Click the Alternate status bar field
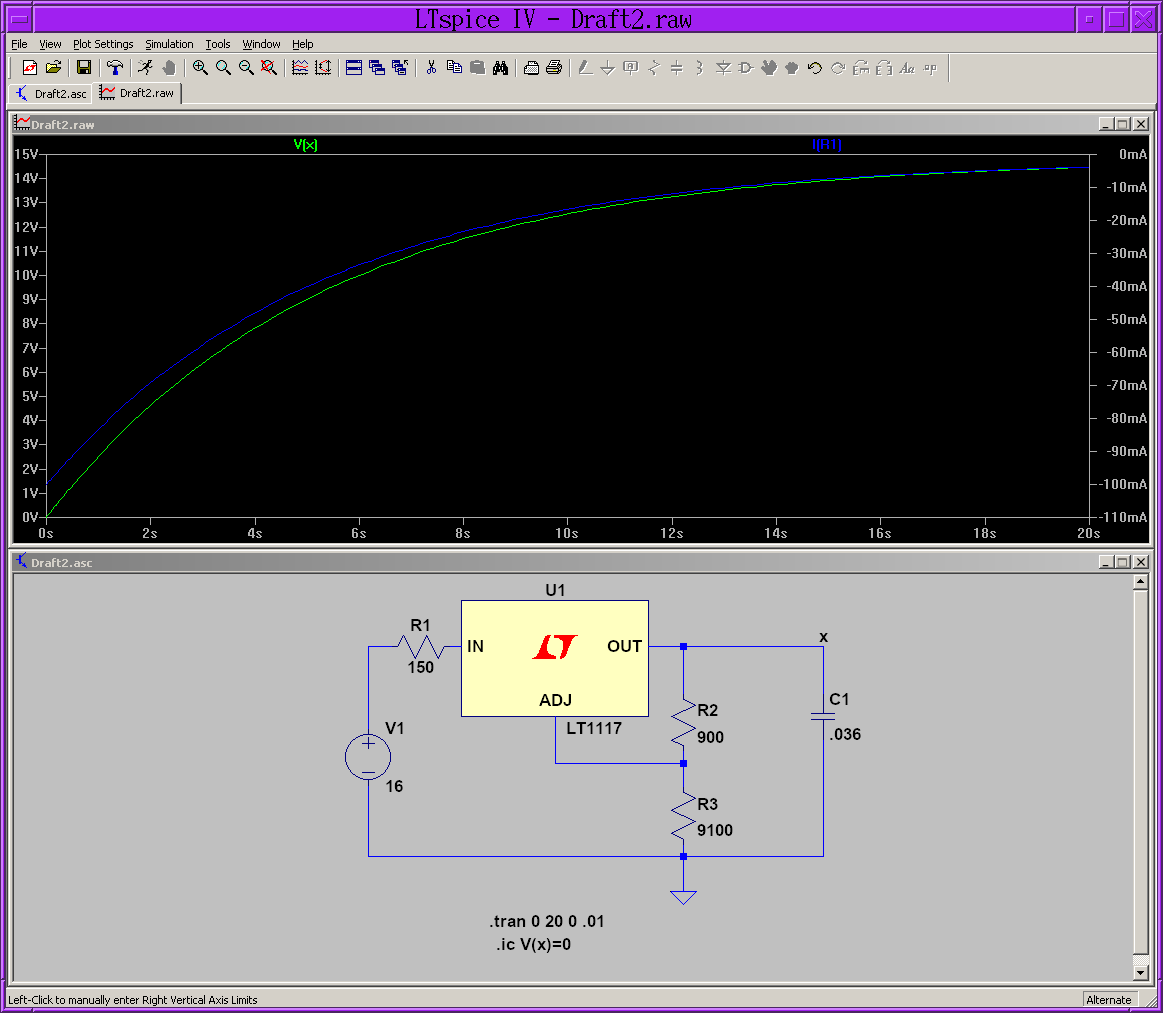This screenshot has height=1013, width=1163. coord(1109,1000)
